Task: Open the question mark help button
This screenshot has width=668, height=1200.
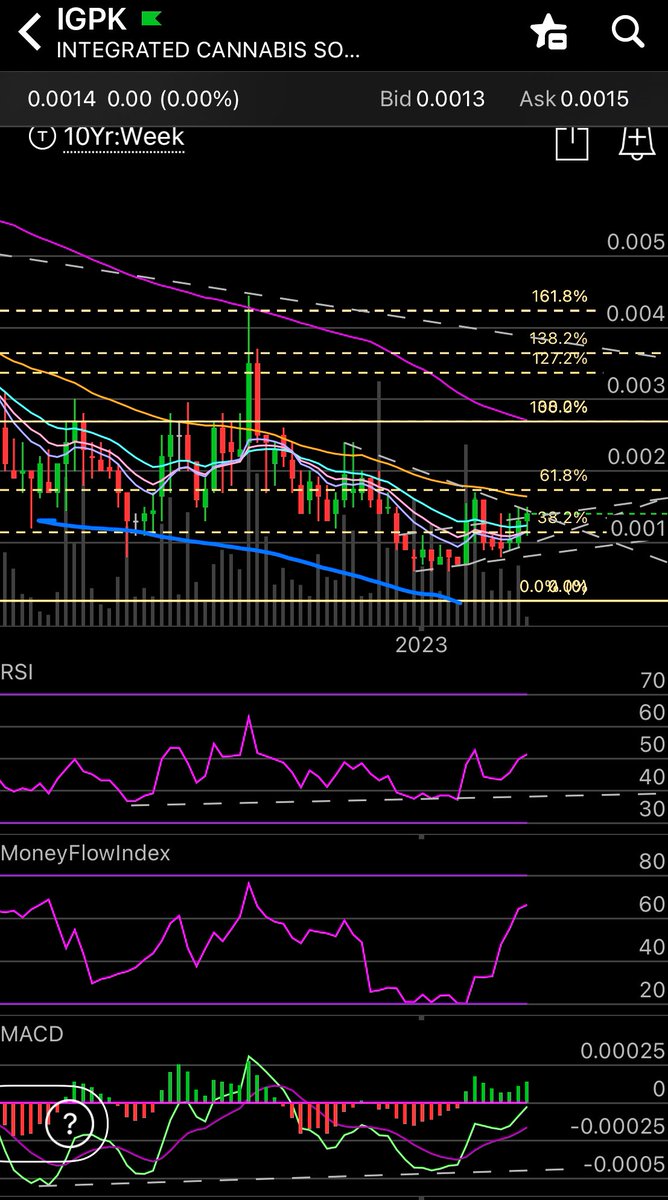Action: tap(70, 1123)
